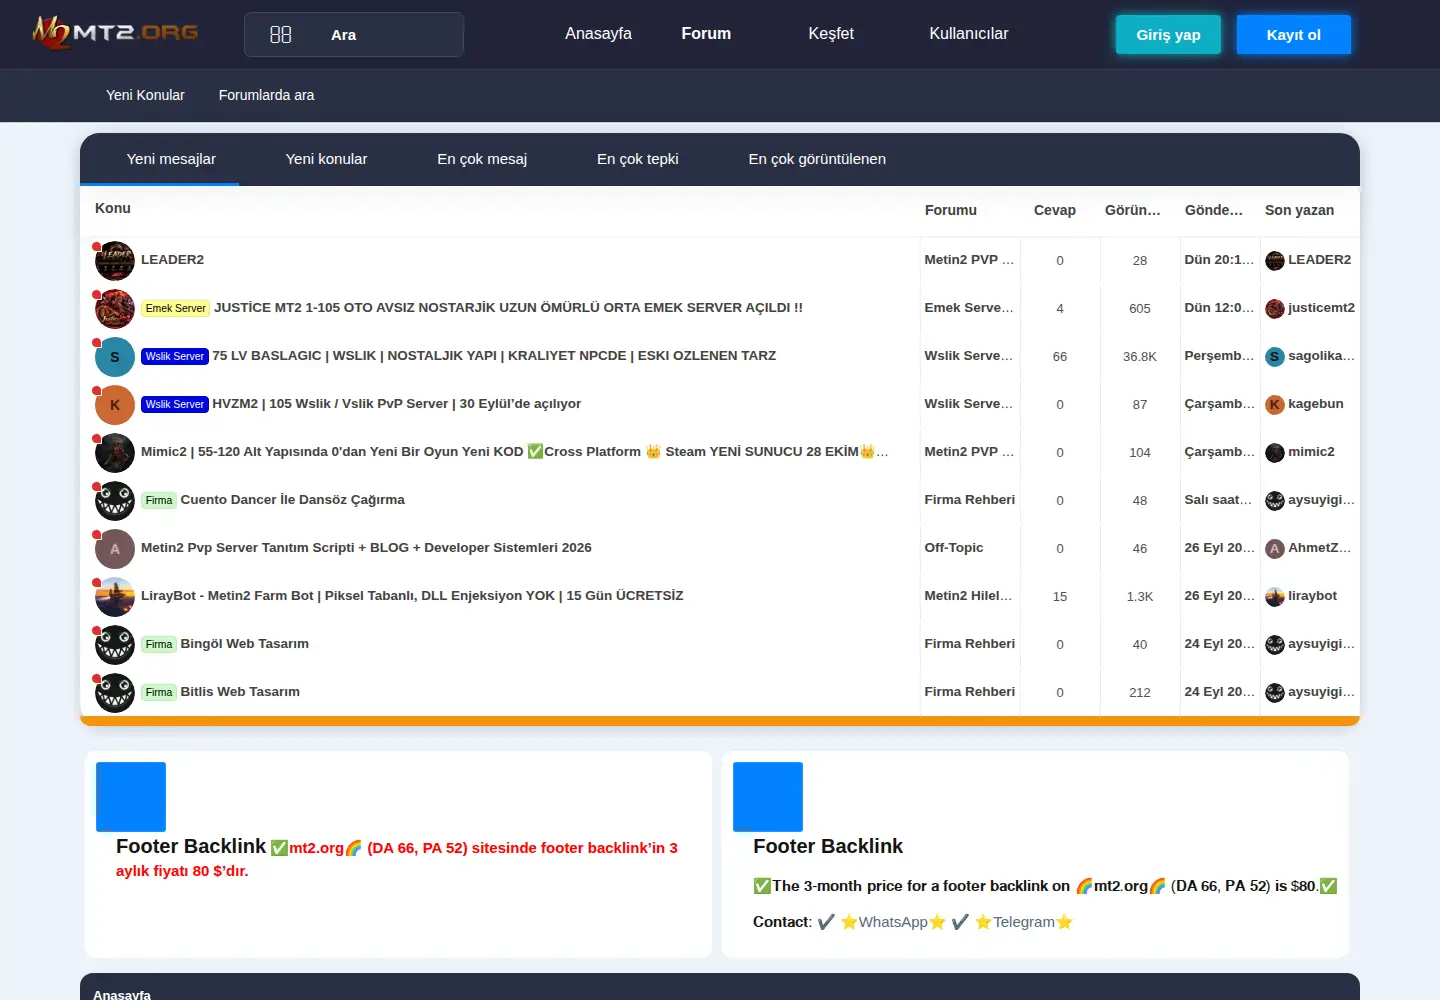The width and height of the screenshot is (1440, 1000).
Task: Show the En çok görüntülenen tab
Action: [817, 159]
